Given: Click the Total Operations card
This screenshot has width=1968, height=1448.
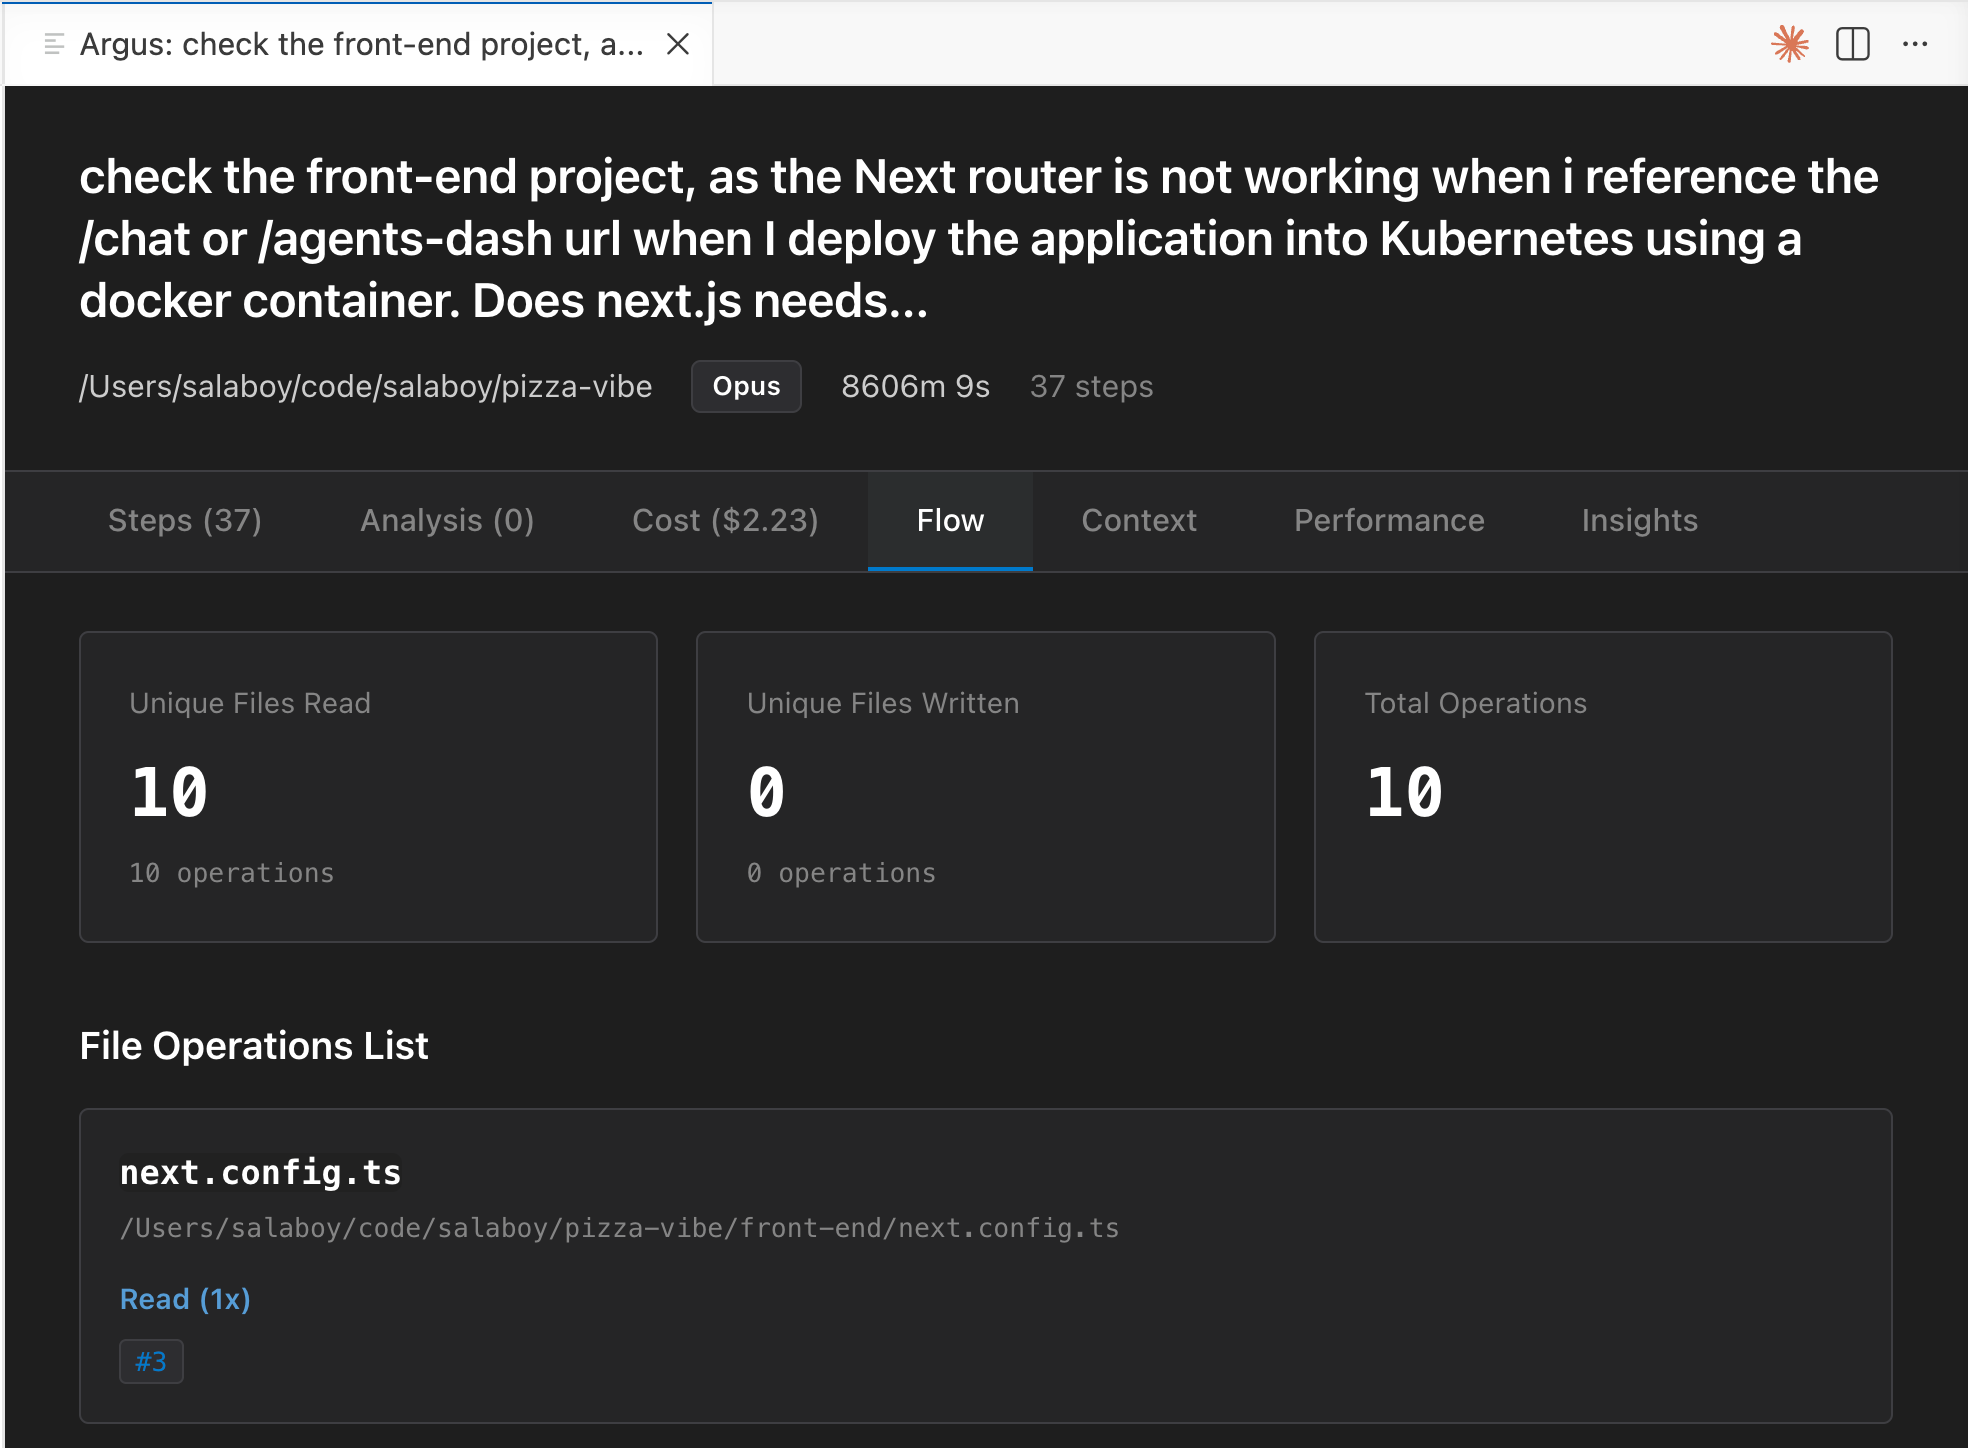Looking at the screenshot, I should pyautogui.click(x=1602, y=786).
